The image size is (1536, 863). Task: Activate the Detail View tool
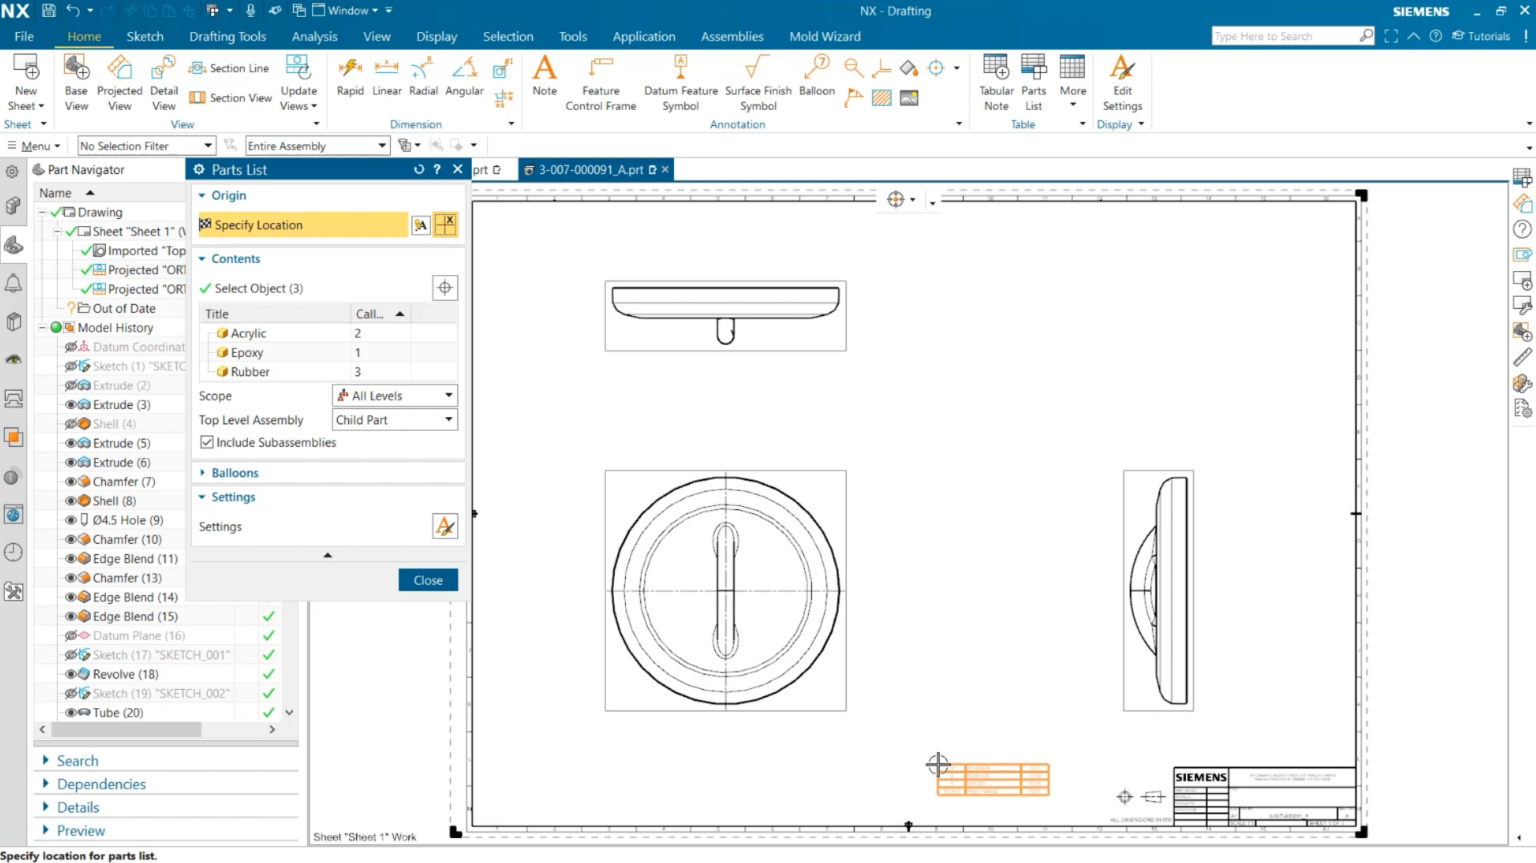[x=163, y=82]
